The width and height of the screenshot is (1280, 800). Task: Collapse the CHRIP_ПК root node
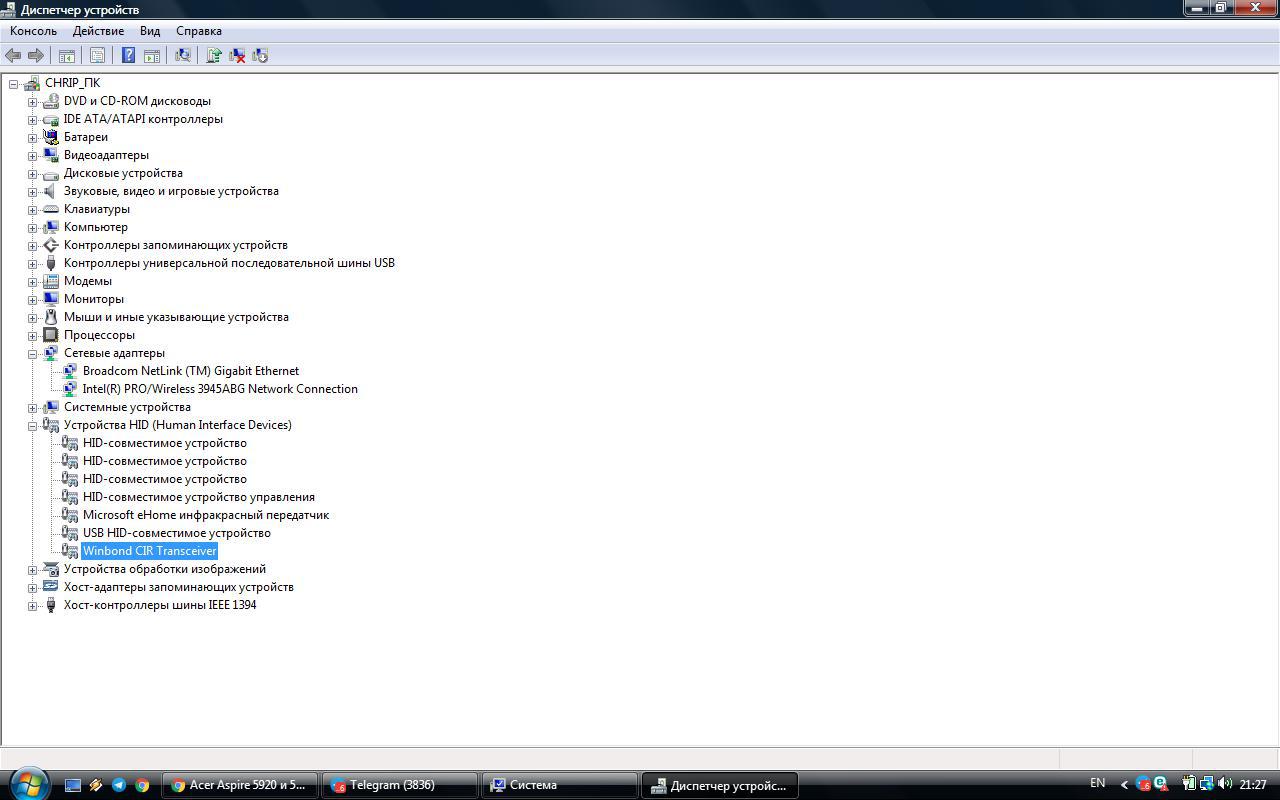13,83
